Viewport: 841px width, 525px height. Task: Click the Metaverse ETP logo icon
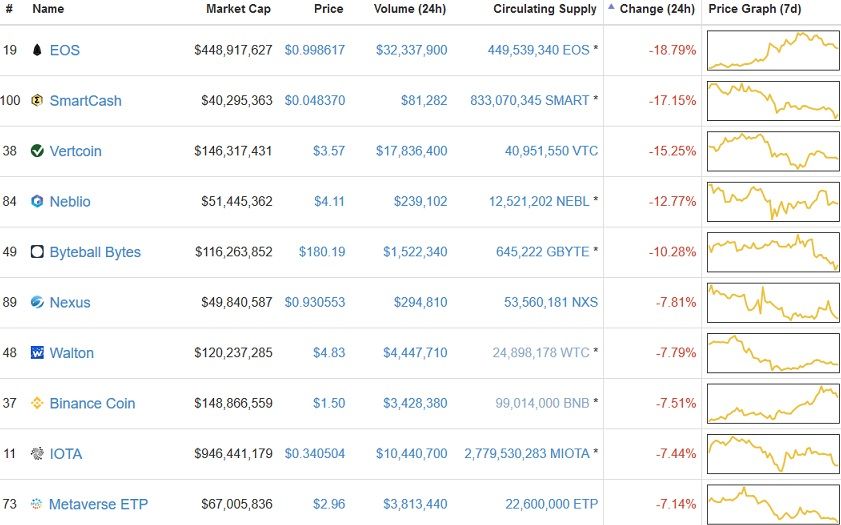(x=37, y=504)
